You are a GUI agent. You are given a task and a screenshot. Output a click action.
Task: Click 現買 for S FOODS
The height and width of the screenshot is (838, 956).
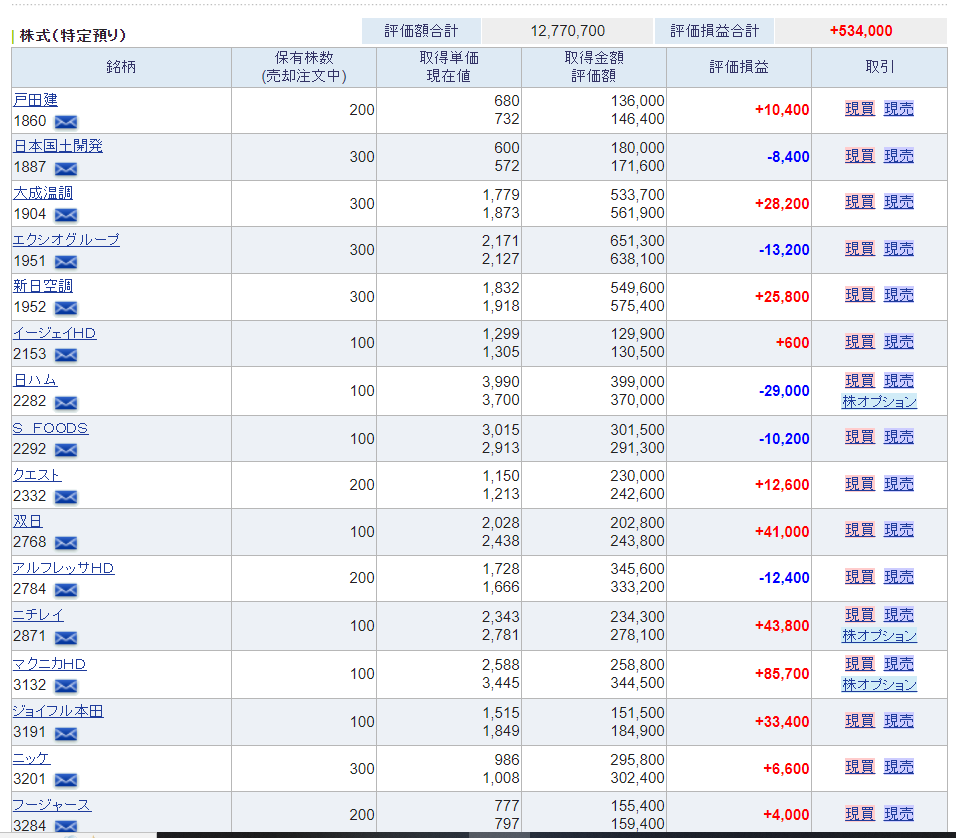click(860, 437)
